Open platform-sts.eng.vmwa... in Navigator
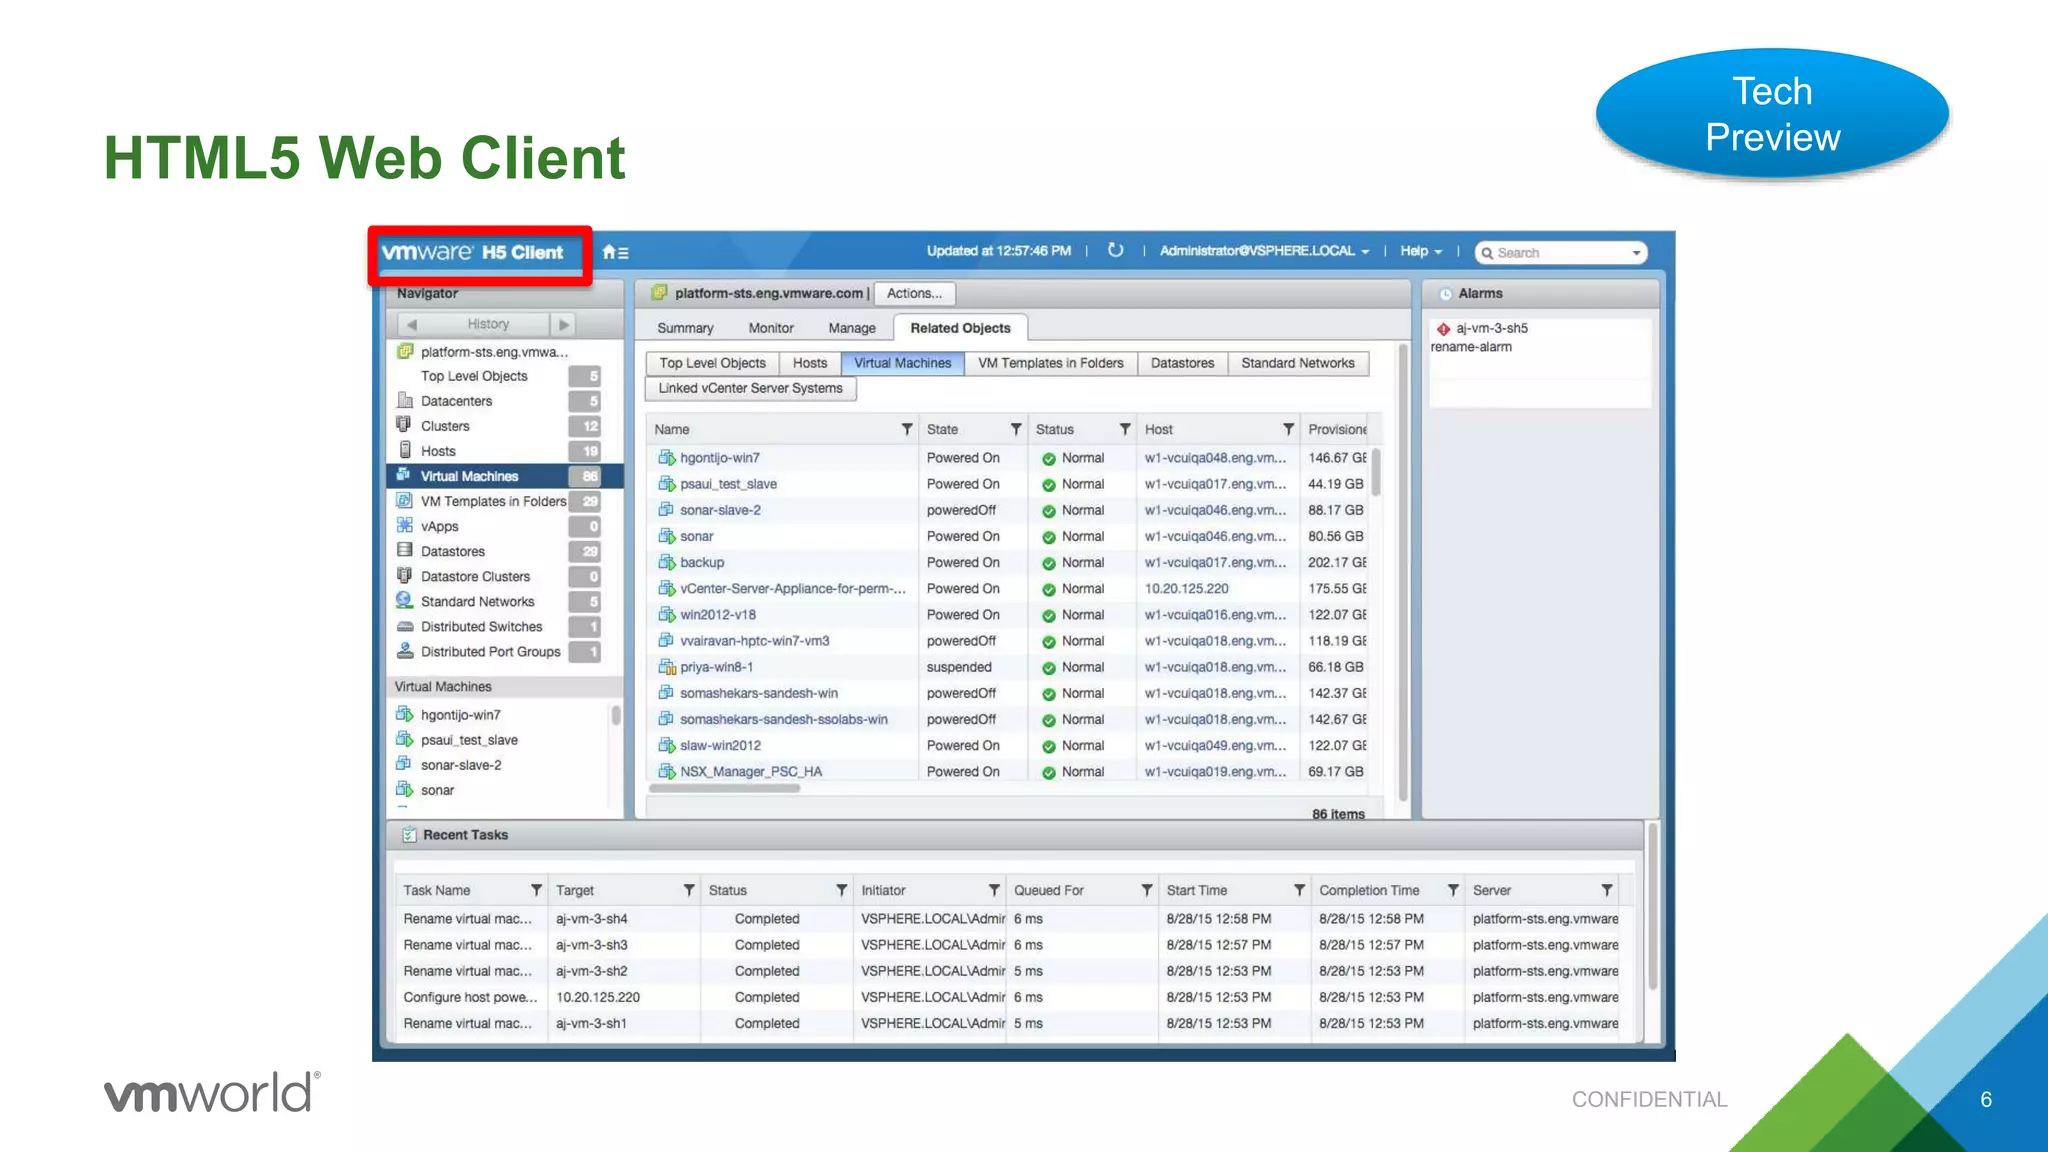2048x1152 pixels. 494,352
